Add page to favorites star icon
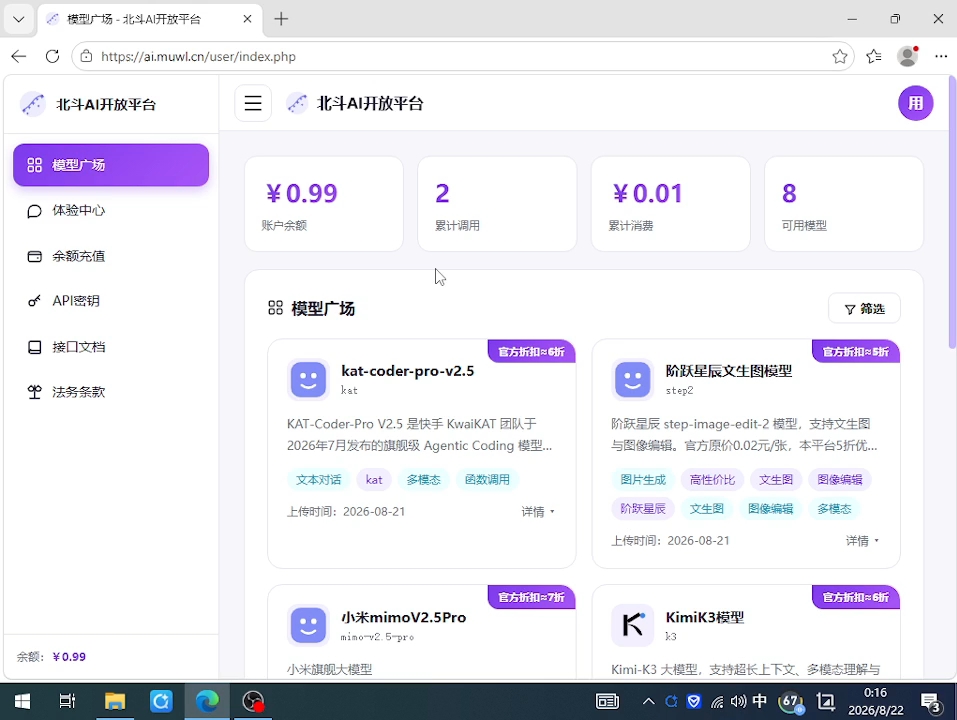The width and height of the screenshot is (957, 720). pos(840,56)
